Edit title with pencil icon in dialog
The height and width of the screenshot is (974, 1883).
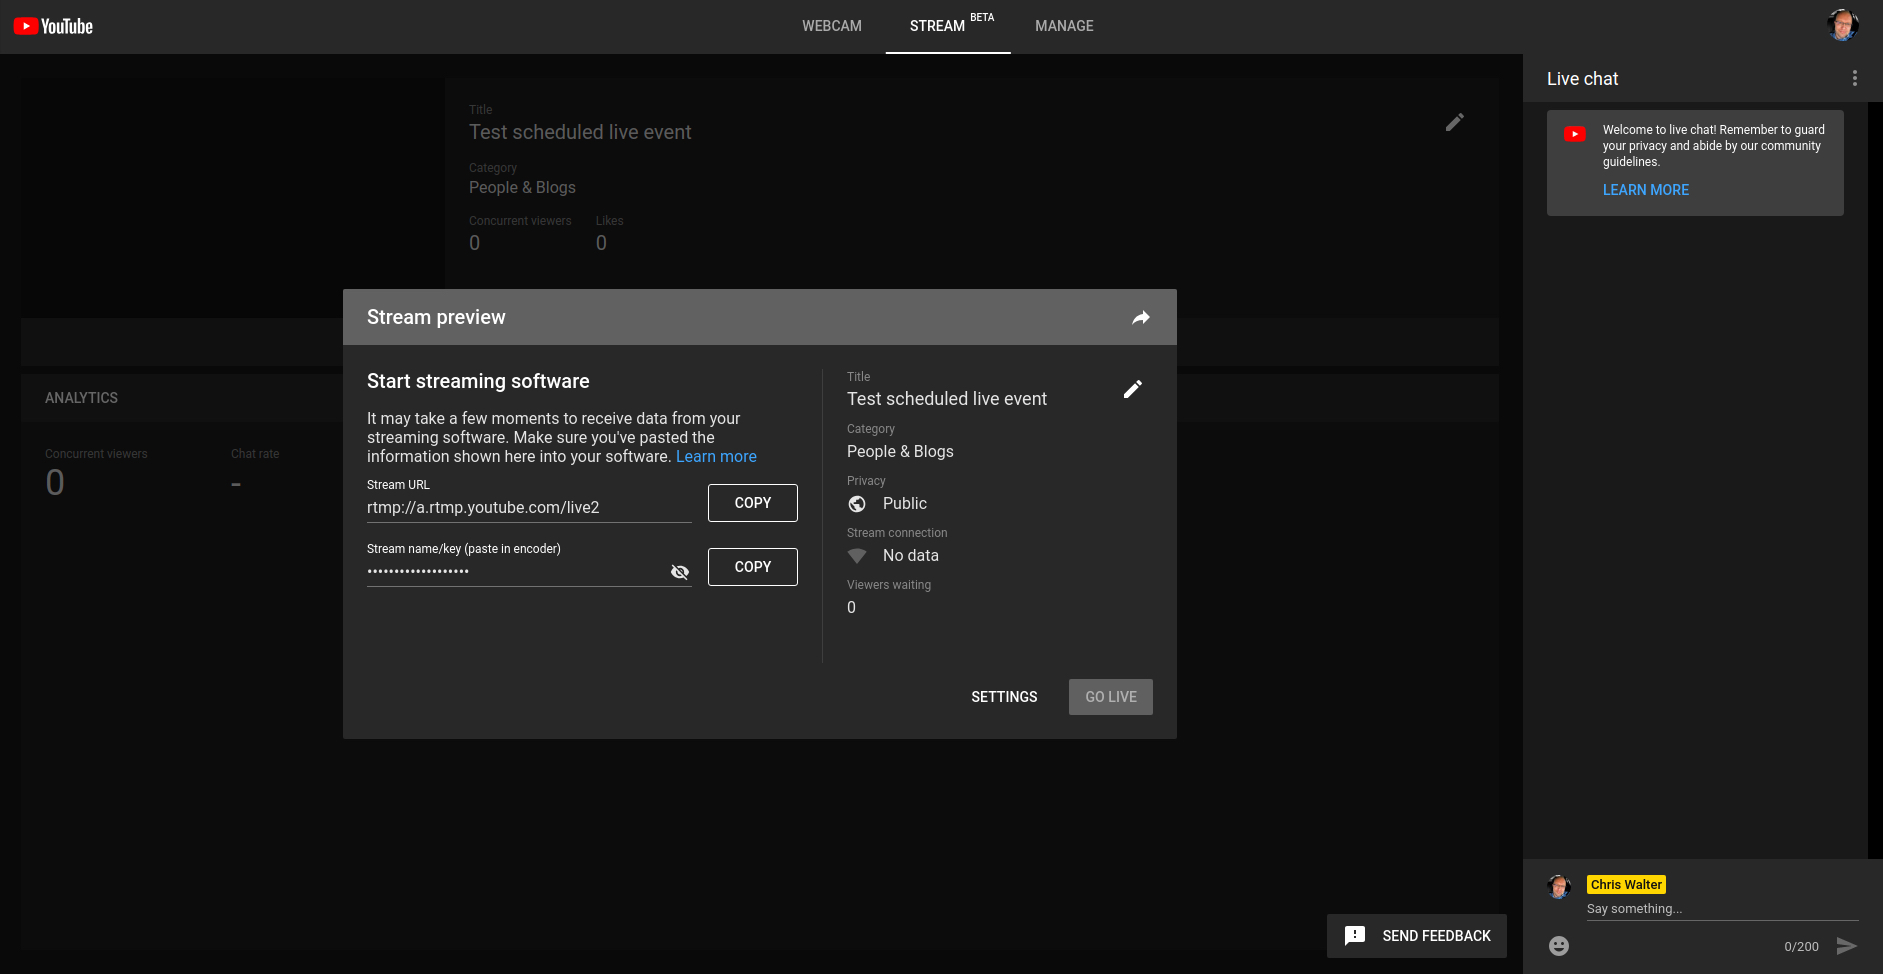click(x=1132, y=390)
